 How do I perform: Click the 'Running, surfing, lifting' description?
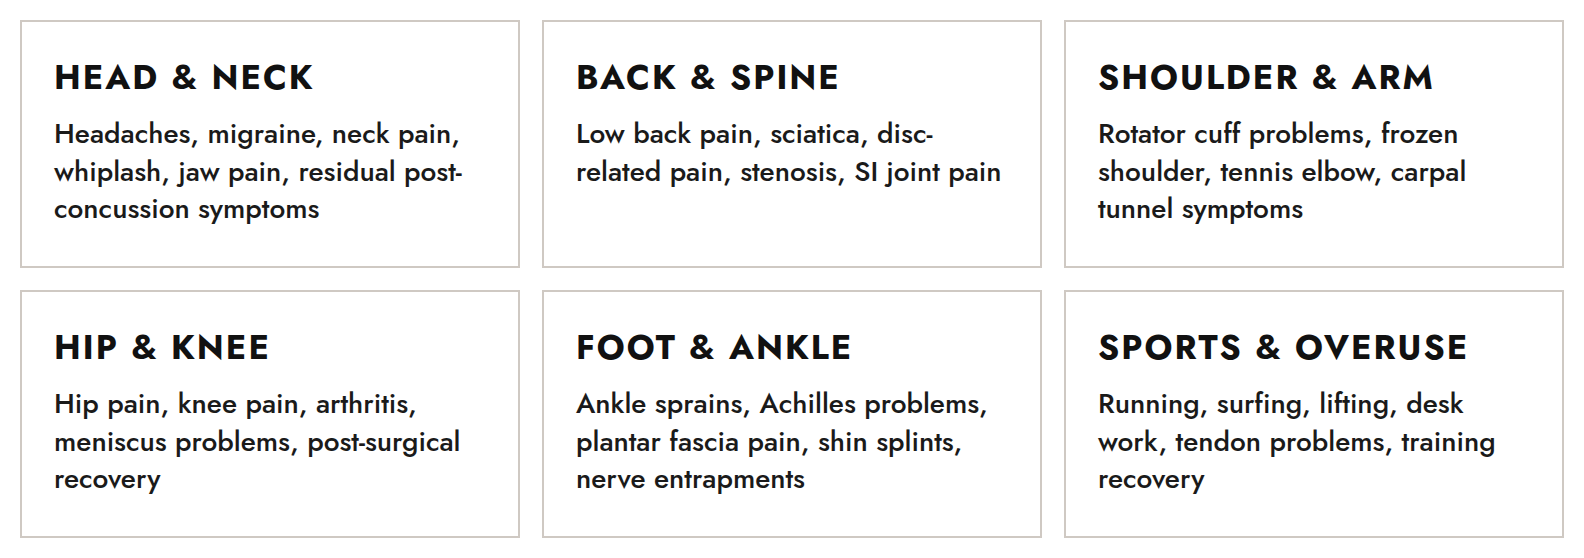coord(1297,441)
